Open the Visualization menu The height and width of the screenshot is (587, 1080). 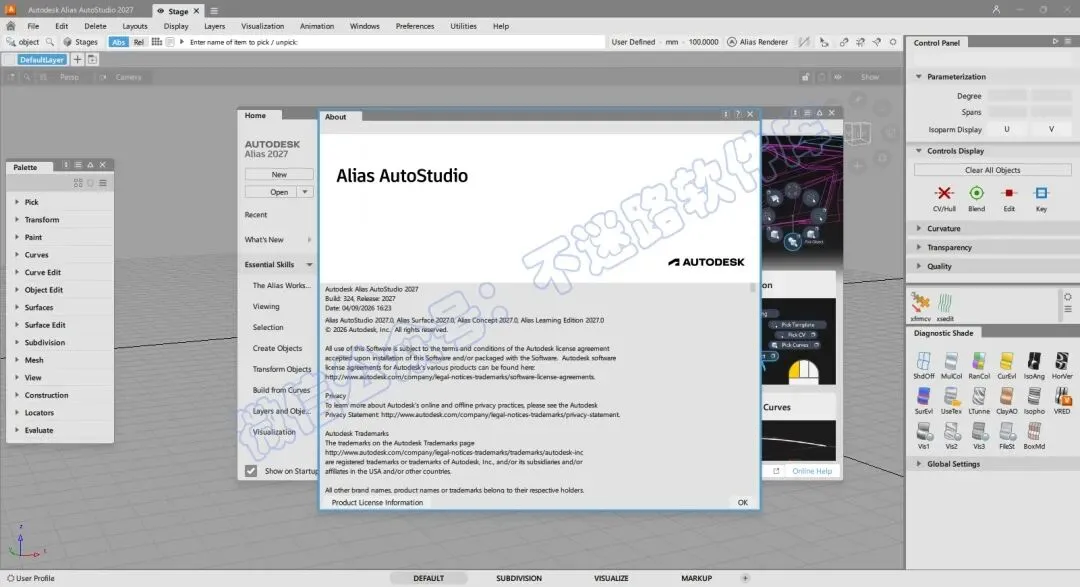[262, 26]
